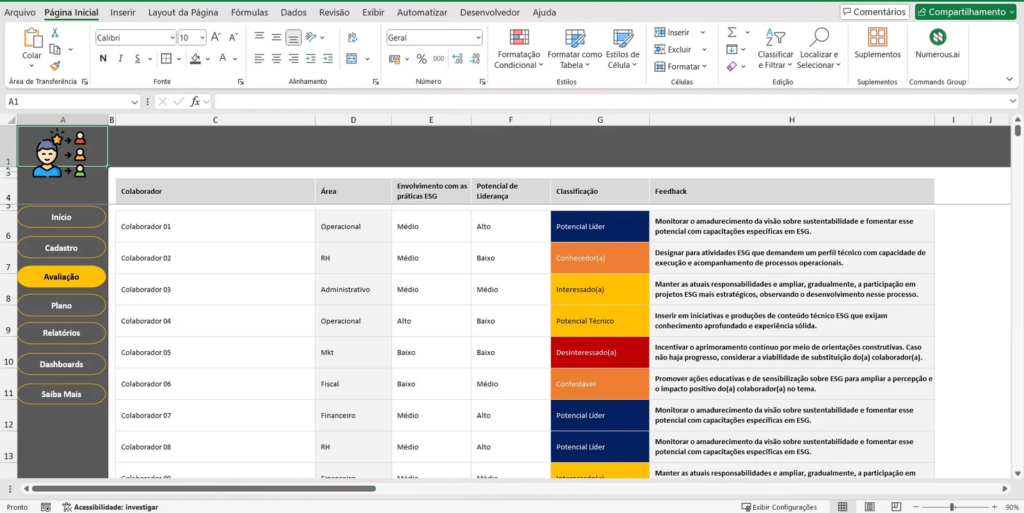The height and width of the screenshot is (513, 1024).
Task: Click the formula bar input field
Action: [x=600, y=102]
